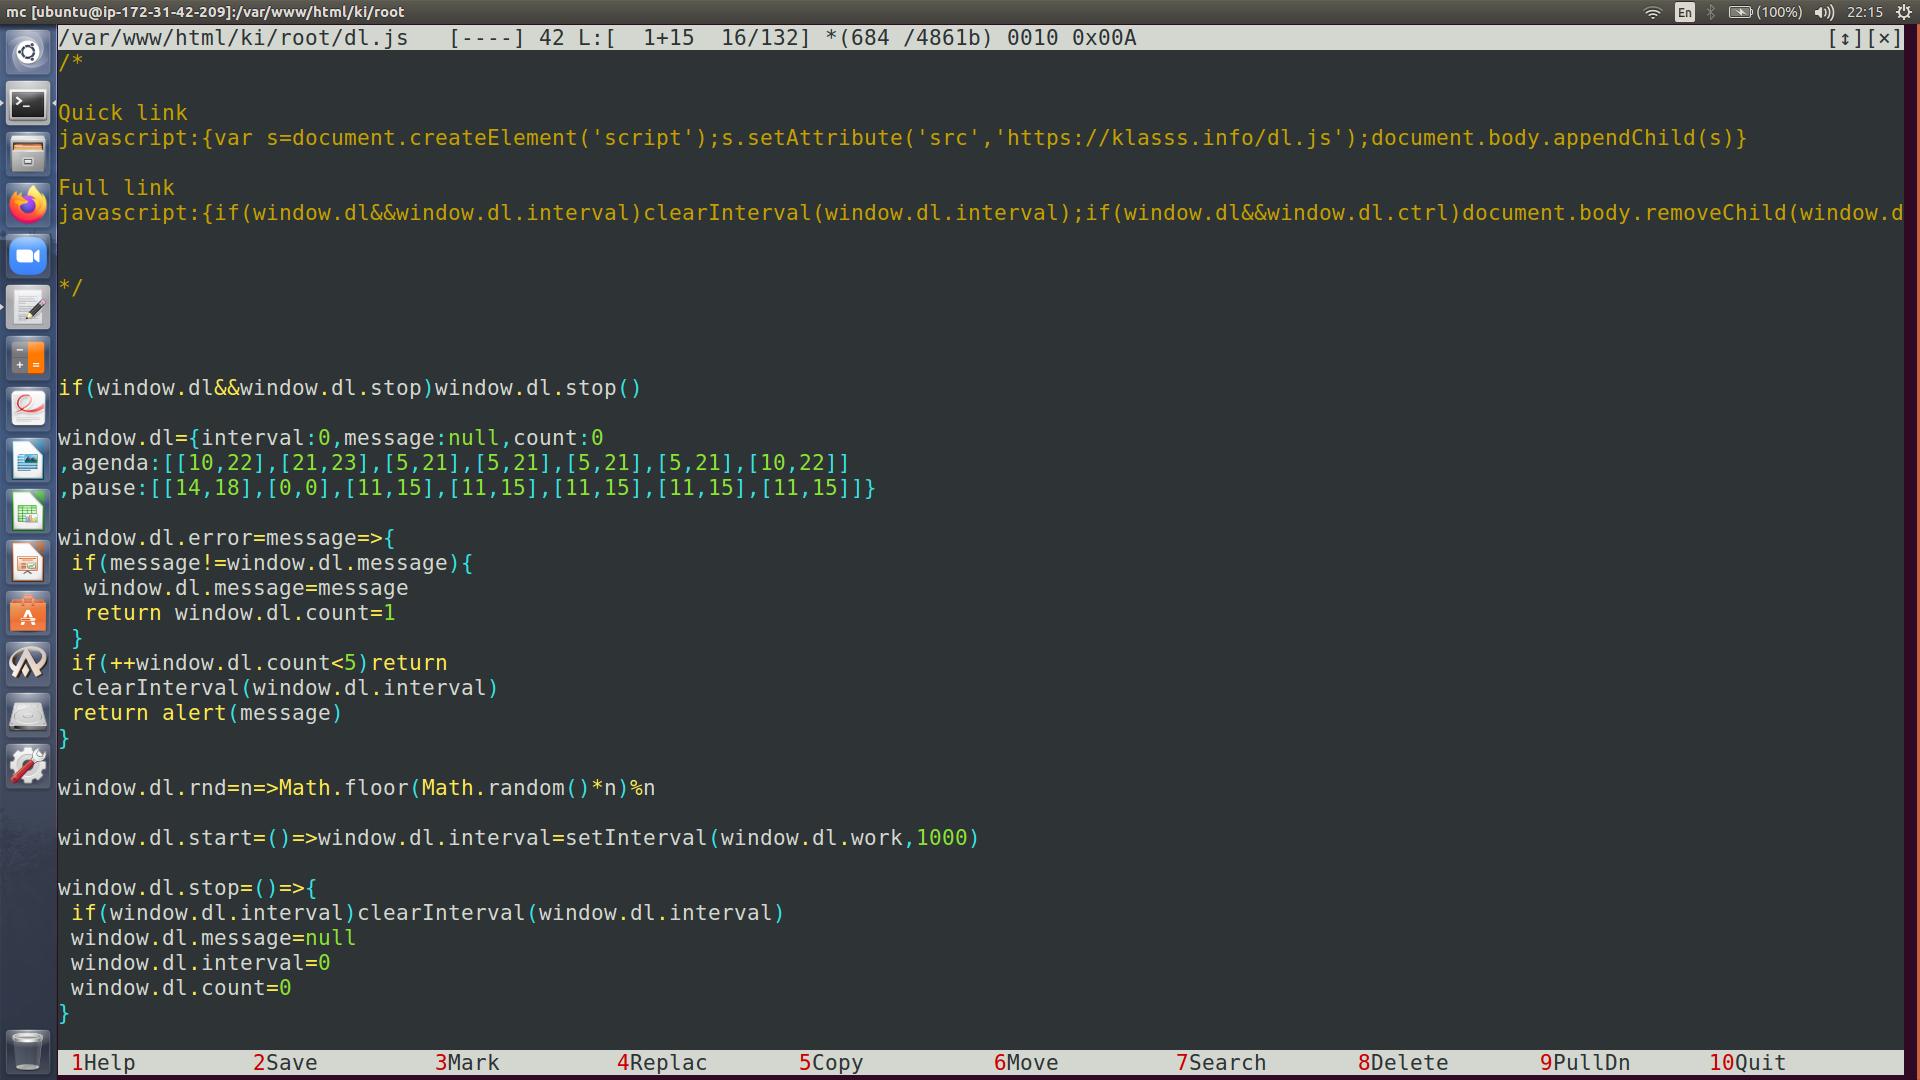Open the Wi-Fi network menu
The width and height of the screenshot is (1920, 1080).
tap(1653, 12)
